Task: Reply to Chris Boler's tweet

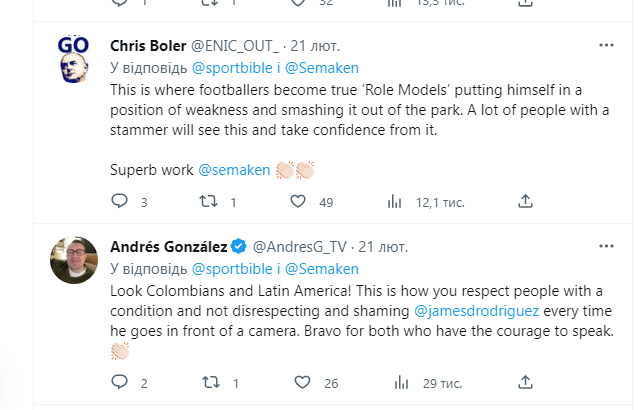Action: point(119,202)
